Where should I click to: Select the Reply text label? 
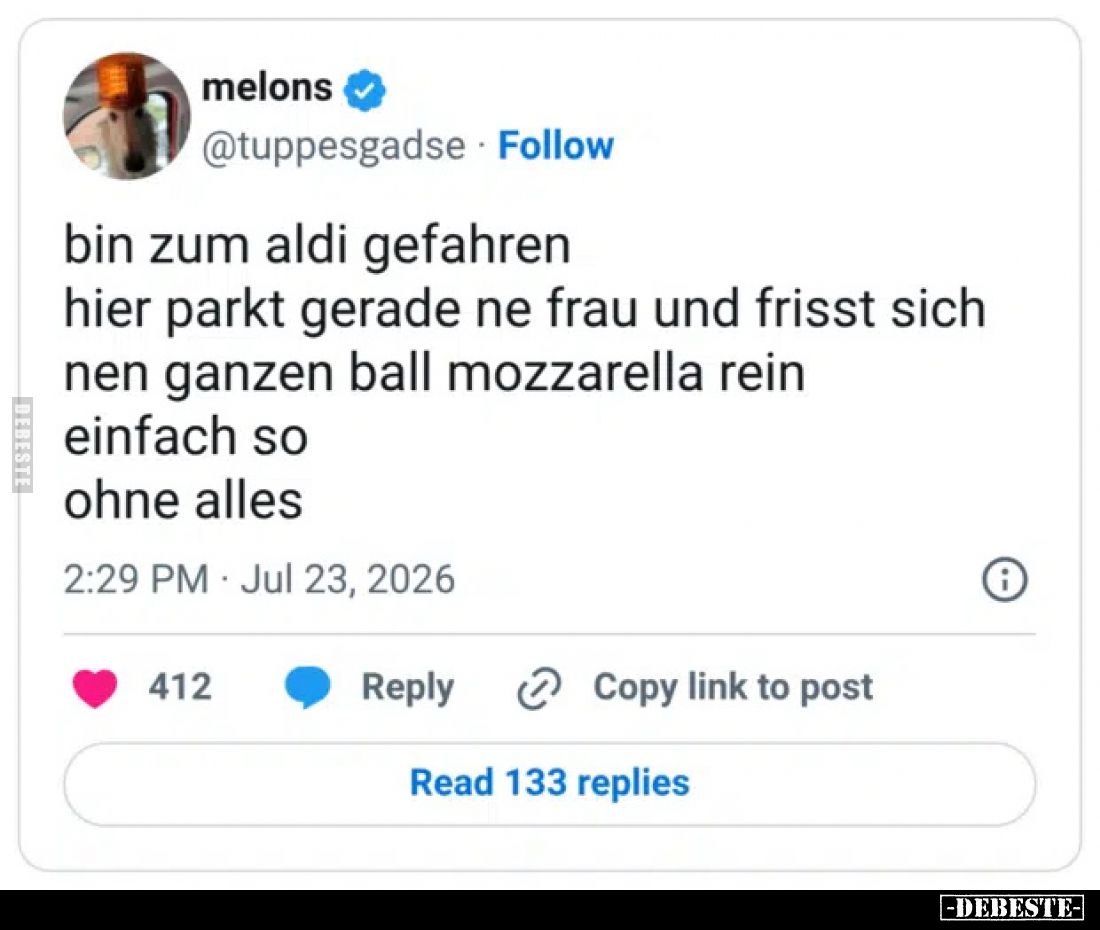tap(408, 687)
